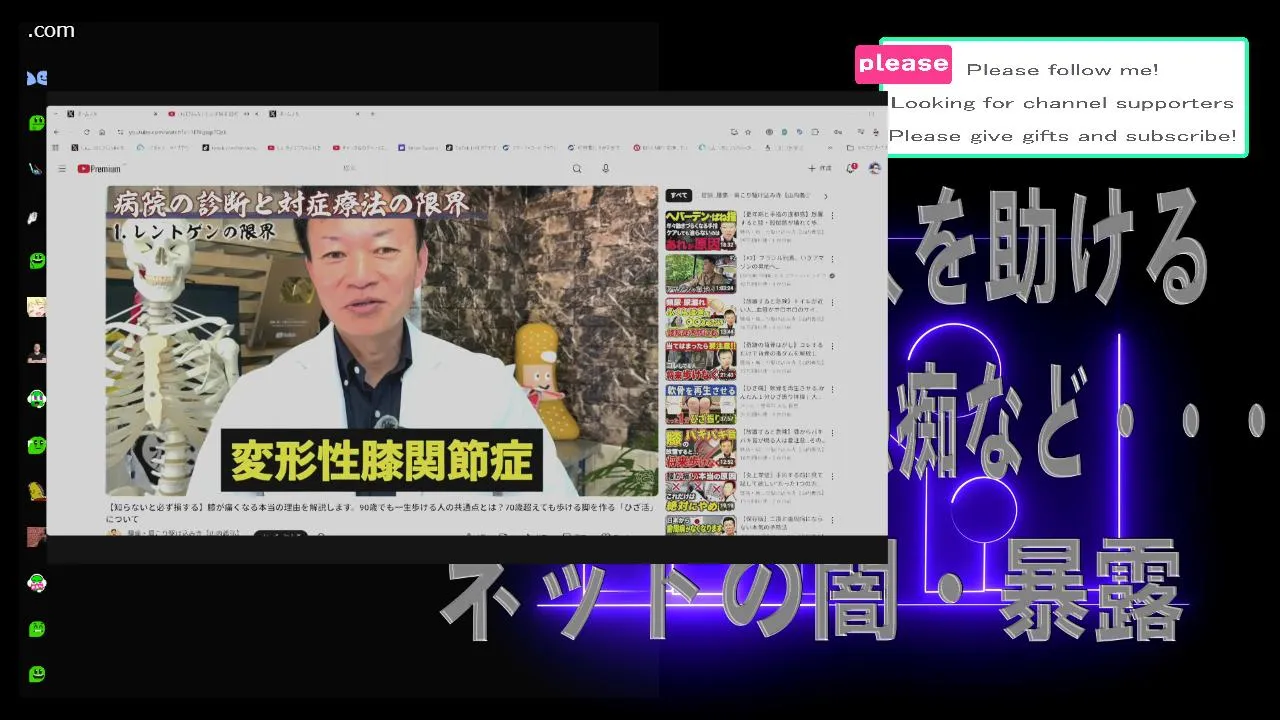
Task: Open options menu for 炎上覚悟 video
Action: [x=832, y=477]
